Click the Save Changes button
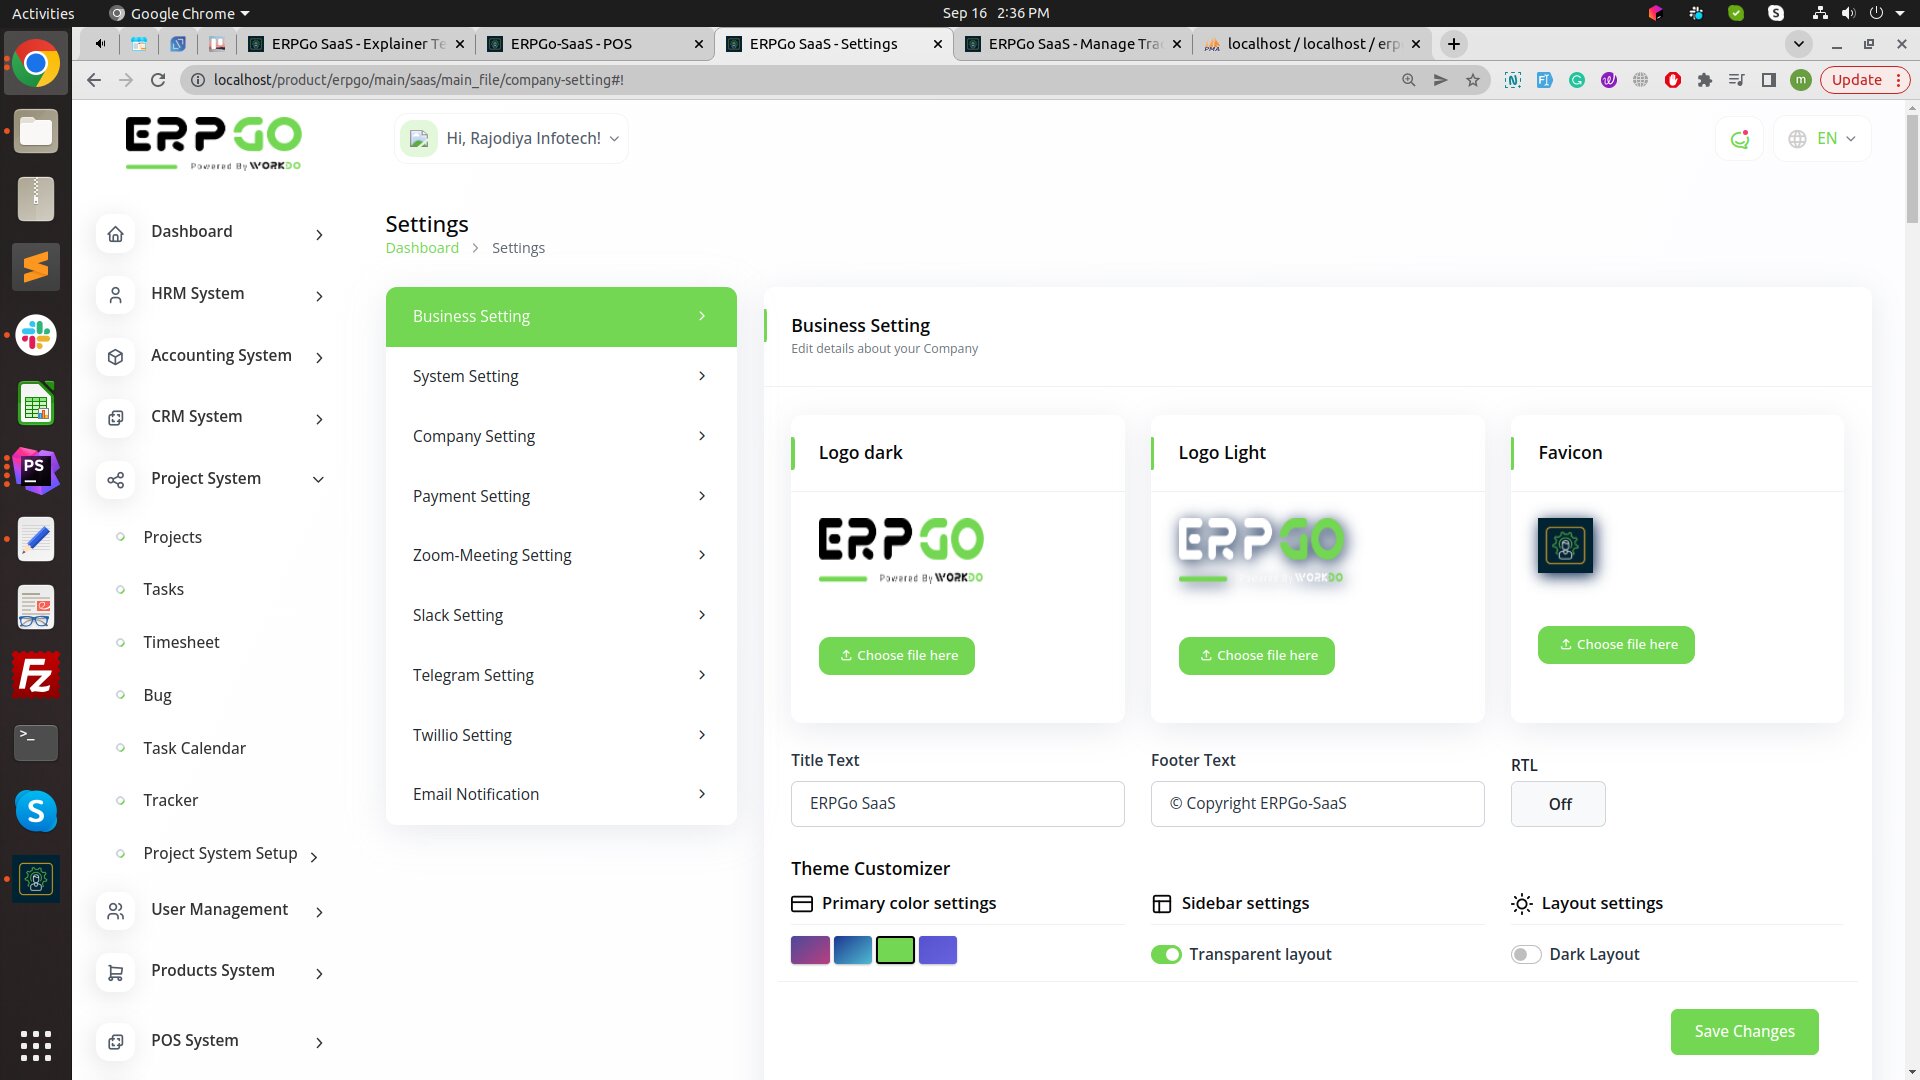The width and height of the screenshot is (1920, 1080). click(1744, 1031)
